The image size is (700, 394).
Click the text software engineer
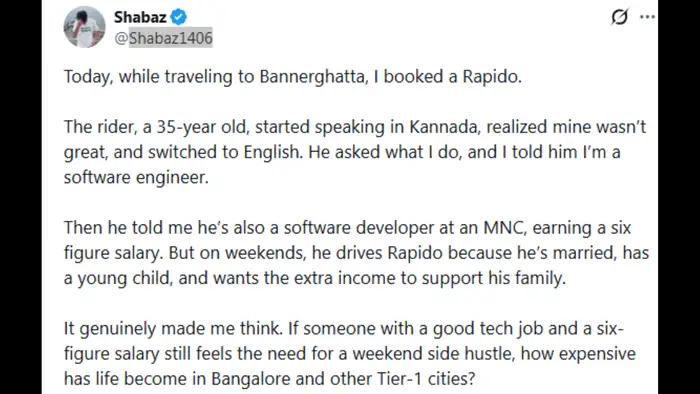[x=136, y=178]
